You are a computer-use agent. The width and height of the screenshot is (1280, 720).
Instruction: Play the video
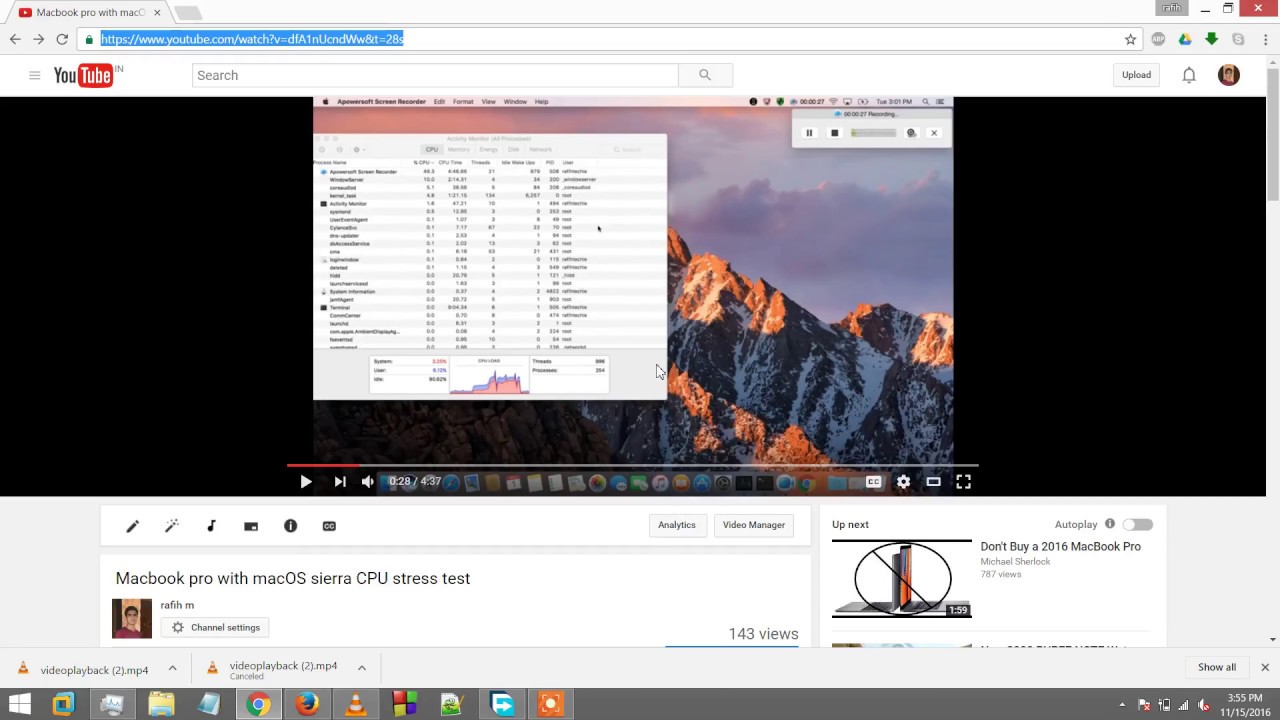(306, 482)
